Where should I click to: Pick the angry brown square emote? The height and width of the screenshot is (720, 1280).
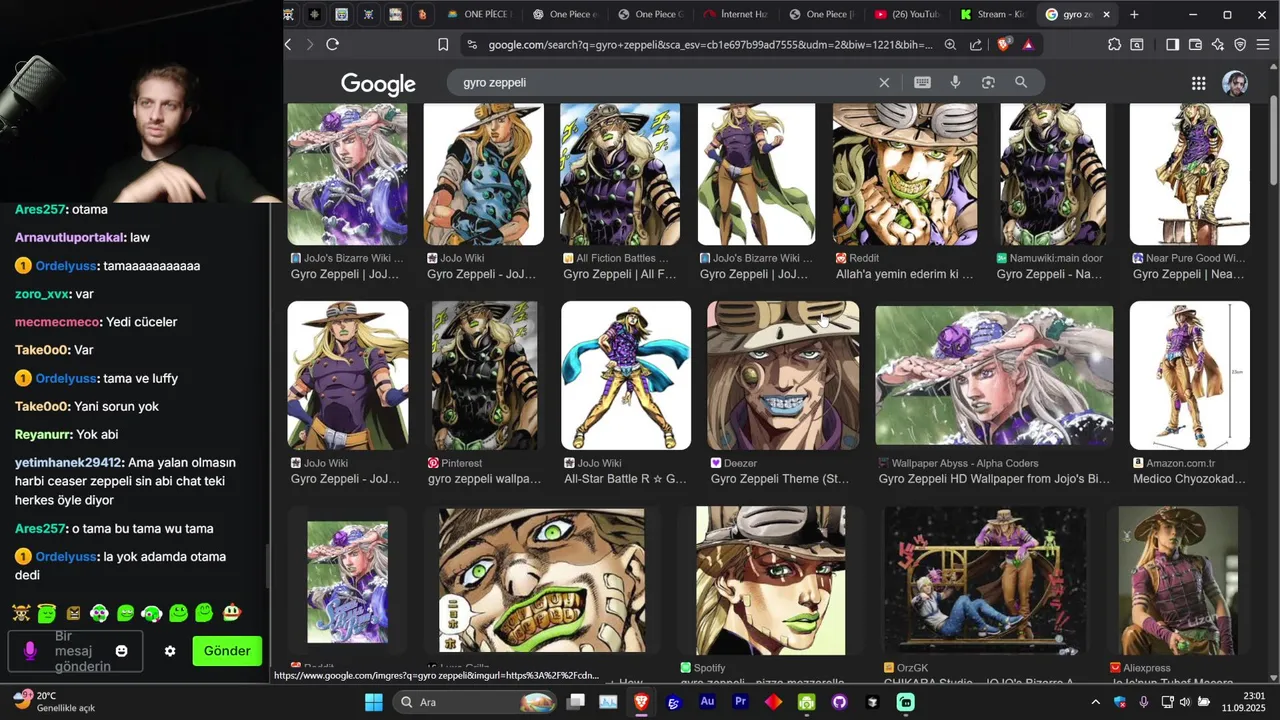pyautogui.click(x=73, y=612)
